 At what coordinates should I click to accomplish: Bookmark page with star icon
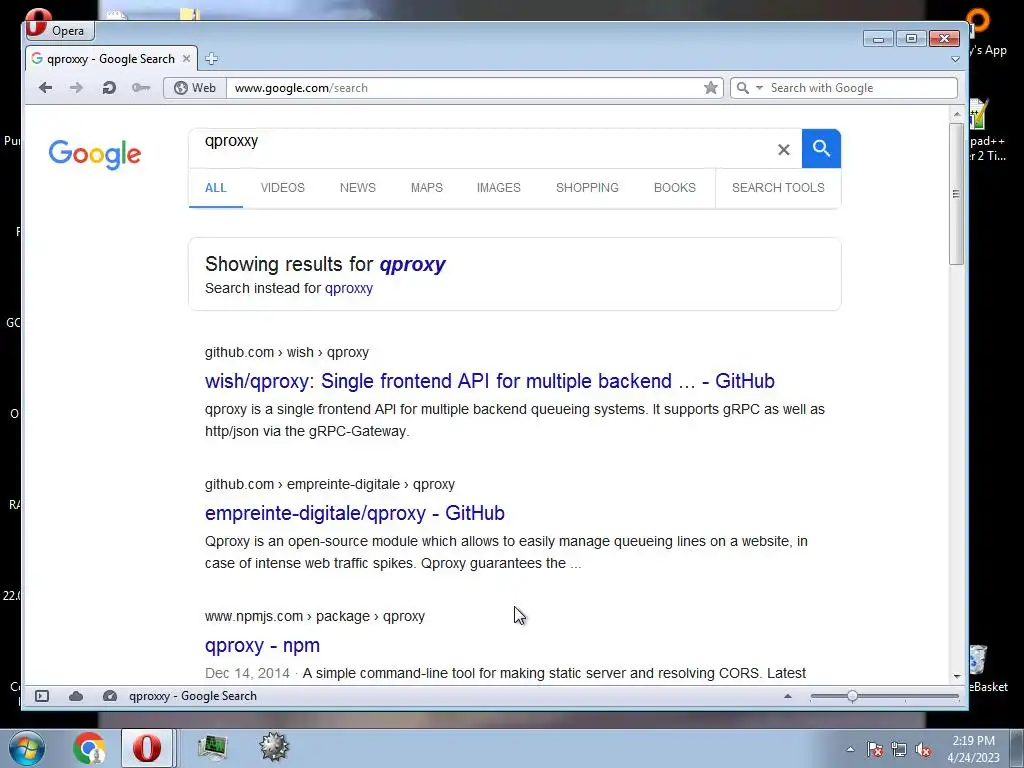711,88
